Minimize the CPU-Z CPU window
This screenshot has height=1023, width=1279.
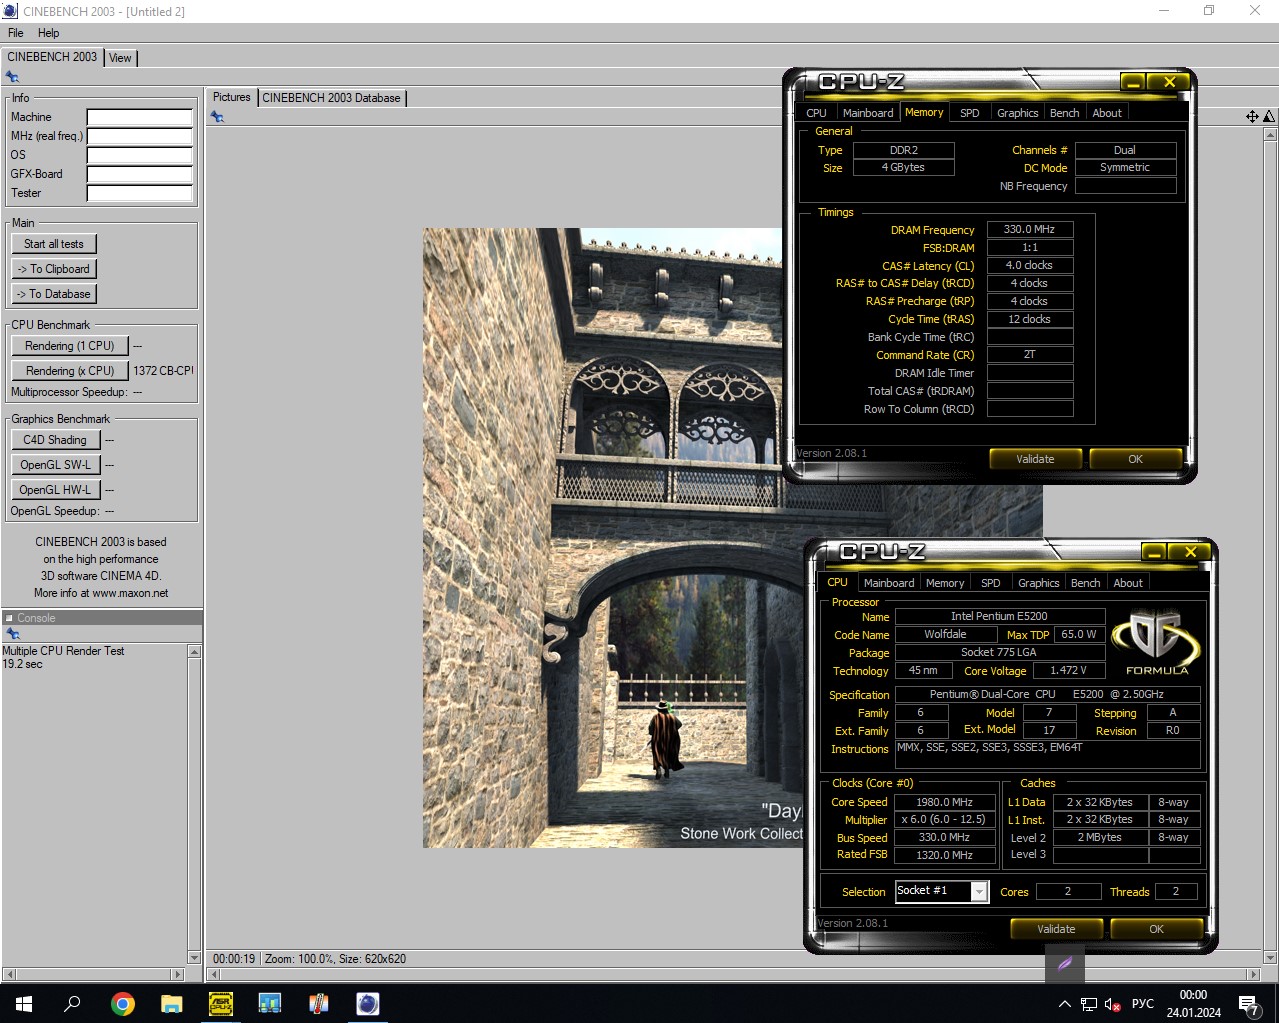coord(1153,552)
